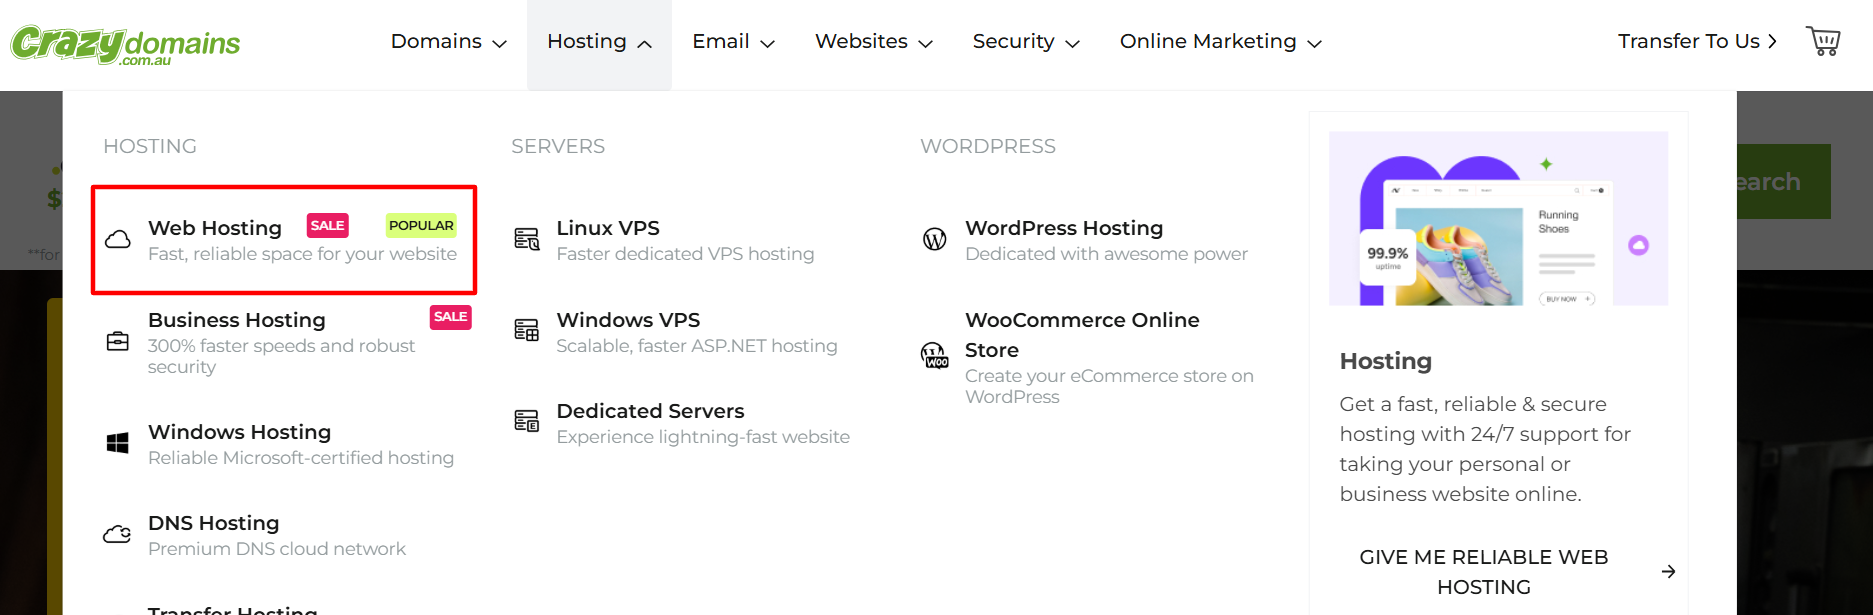The image size is (1873, 615).
Task: Expand the Websites menu
Action: coord(874,42)
